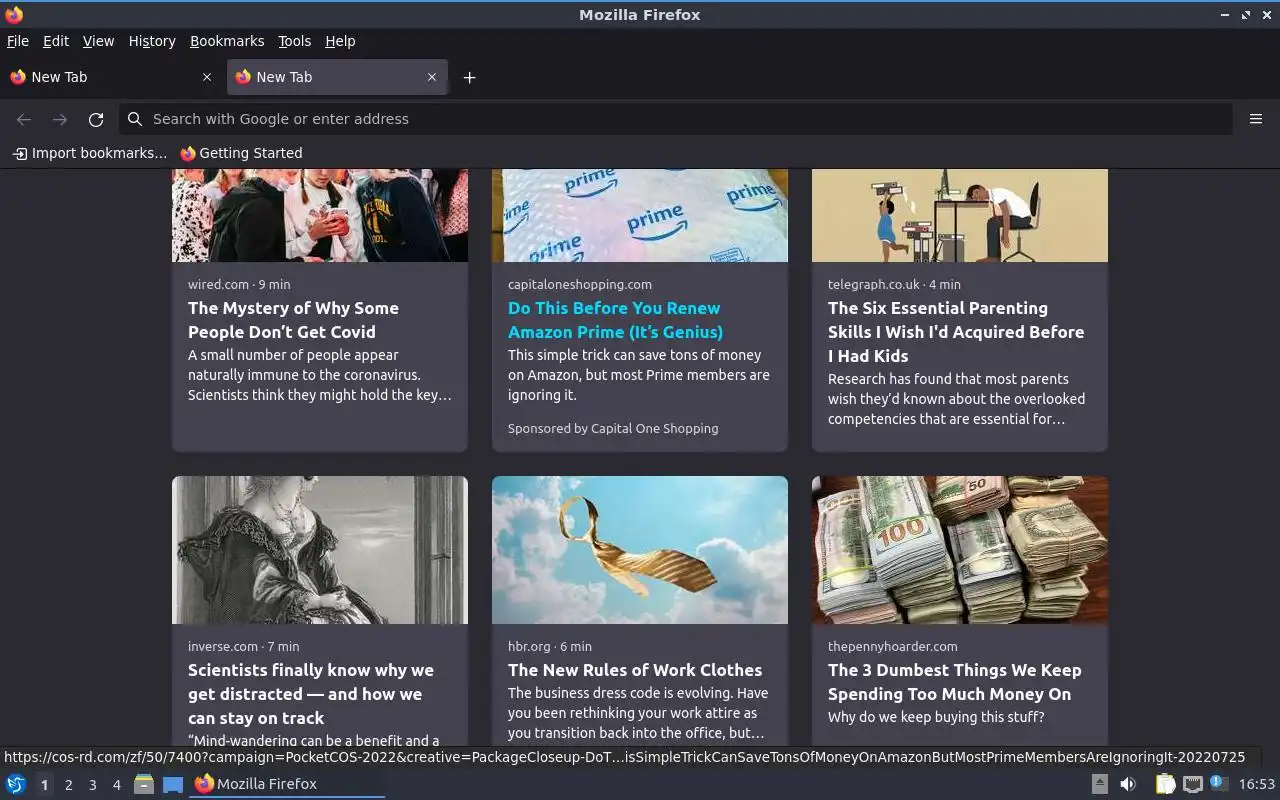Close the second active New Tab

[432, 77]
